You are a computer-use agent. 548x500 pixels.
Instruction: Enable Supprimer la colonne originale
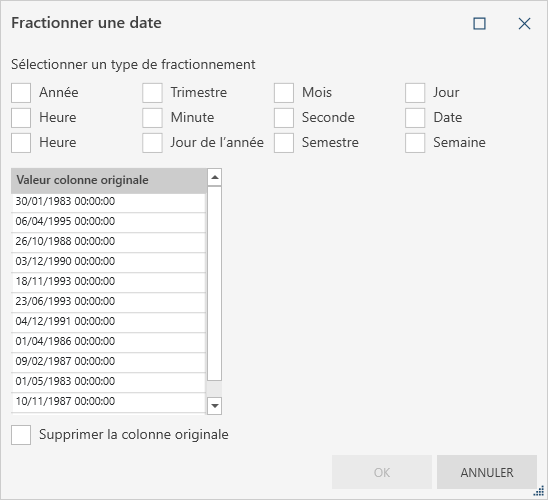[21, 435]
